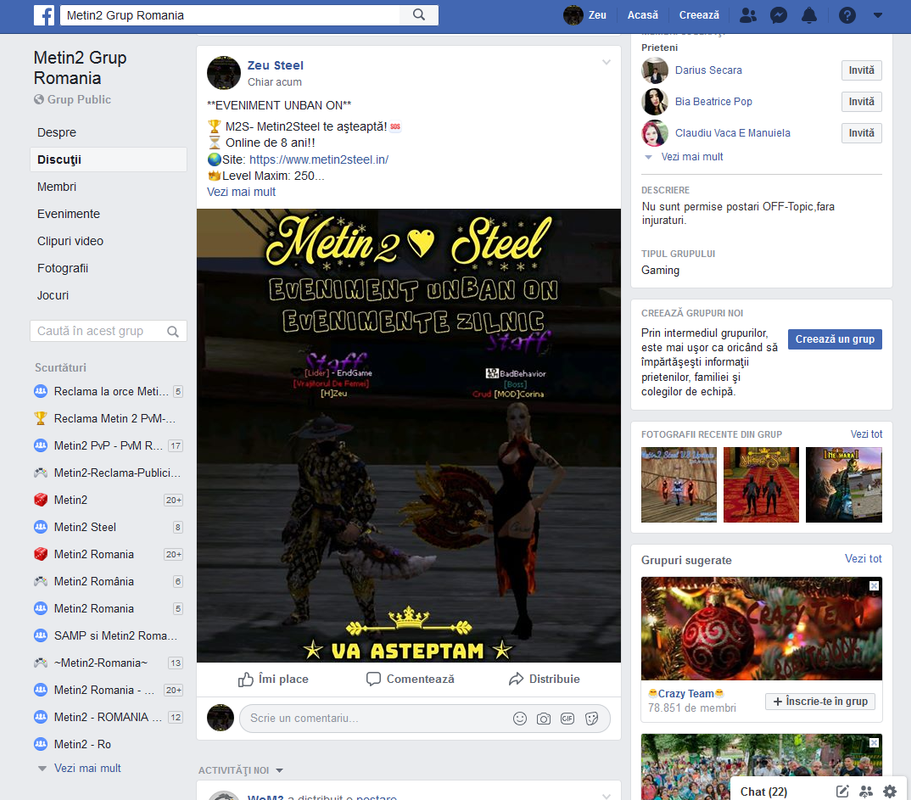The image size is (911, 800).
Task: Invite Bia Beatrice Pop with Invită
Action: (862, 102)
